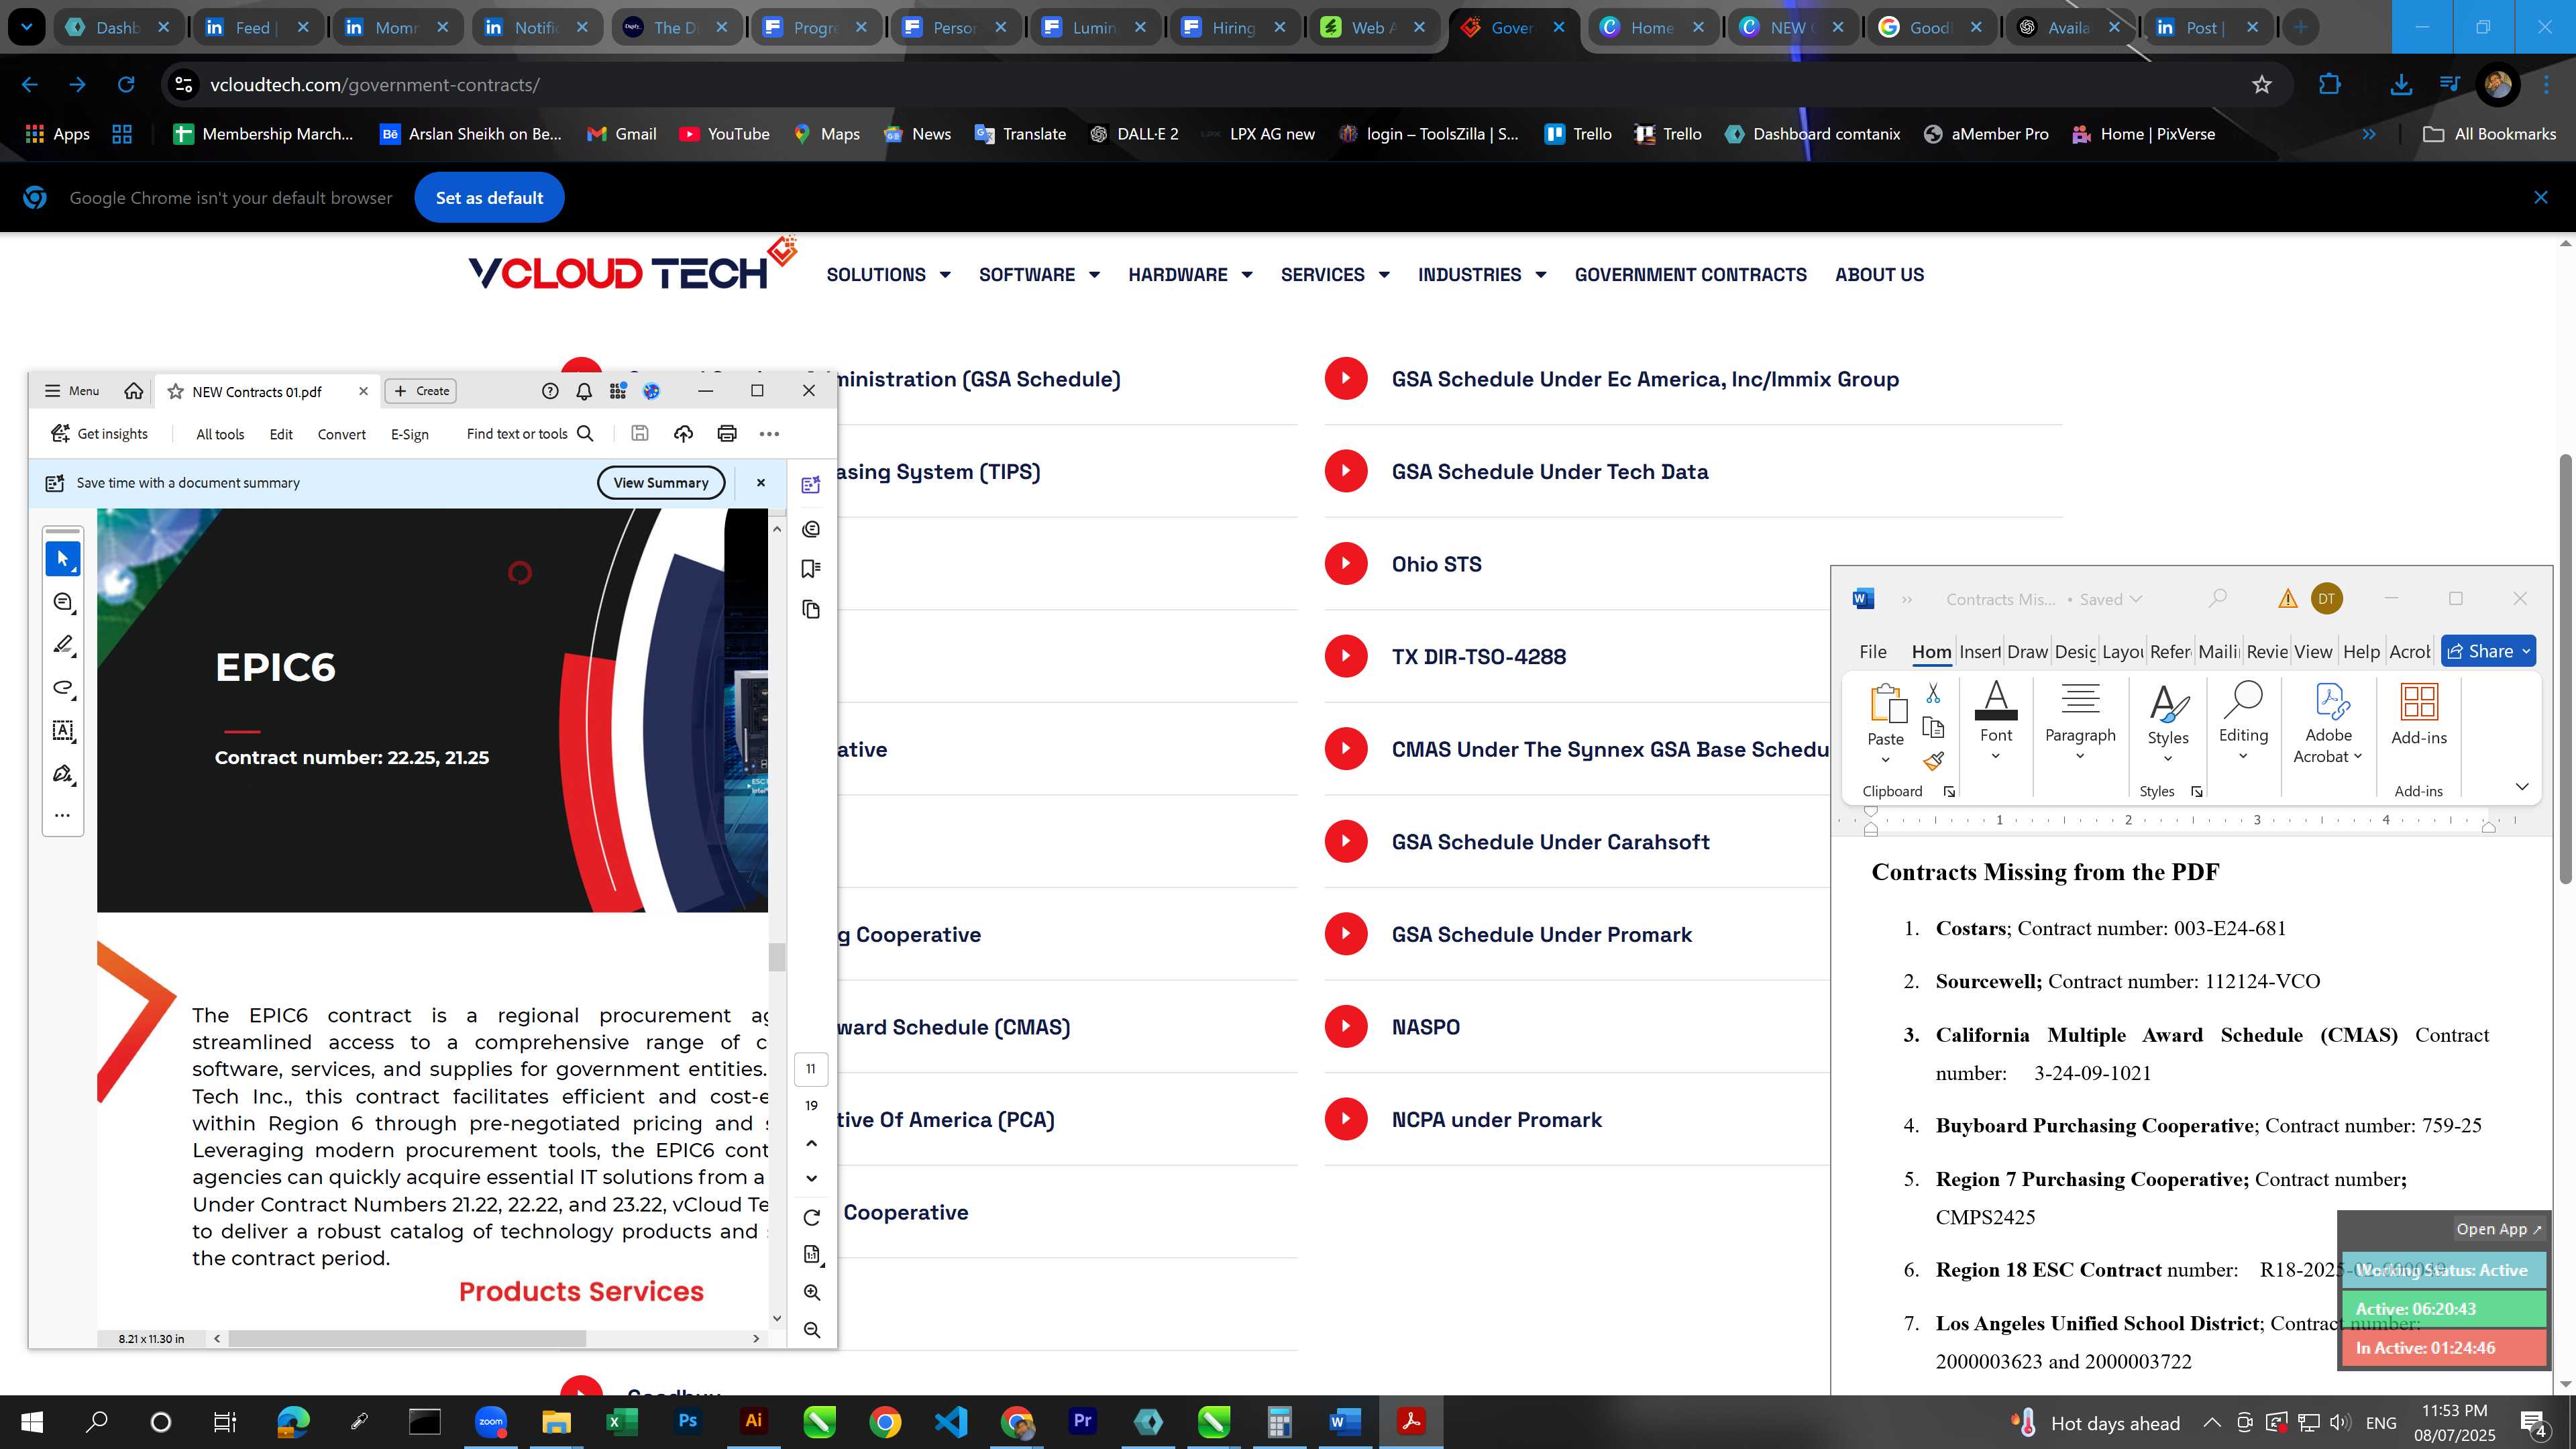Go to next page arrow in Acrobat
The width and height of the screenshot is (2576, 1449).
(812, 1179)
